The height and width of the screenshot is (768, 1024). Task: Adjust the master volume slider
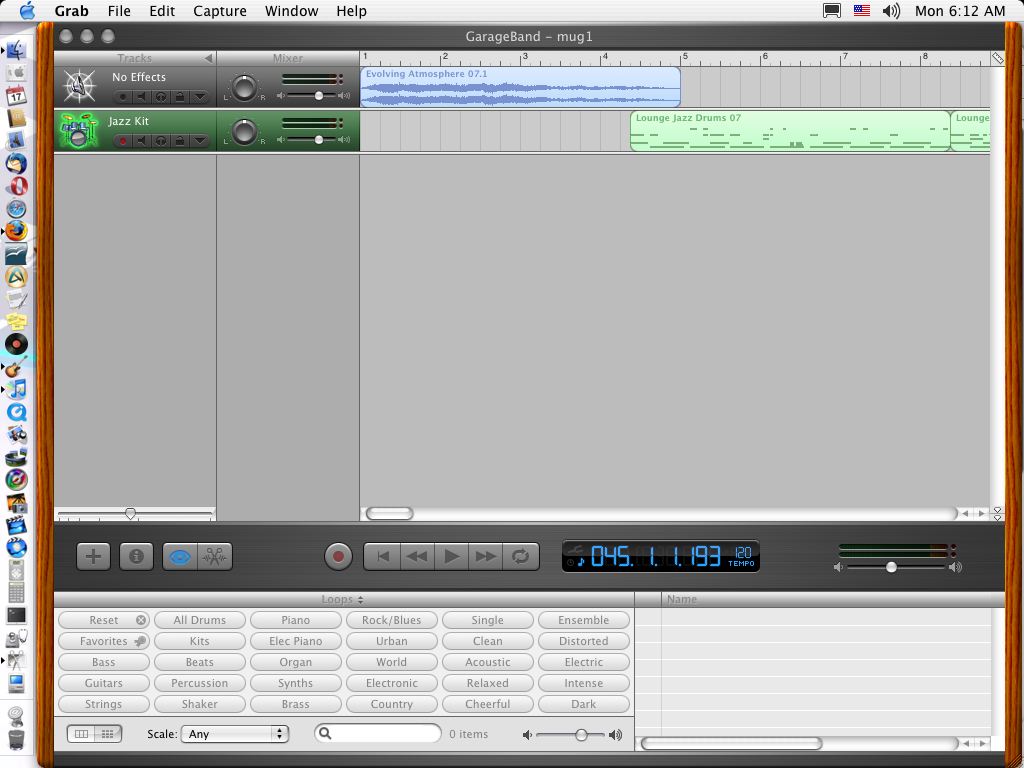(891, 567)
